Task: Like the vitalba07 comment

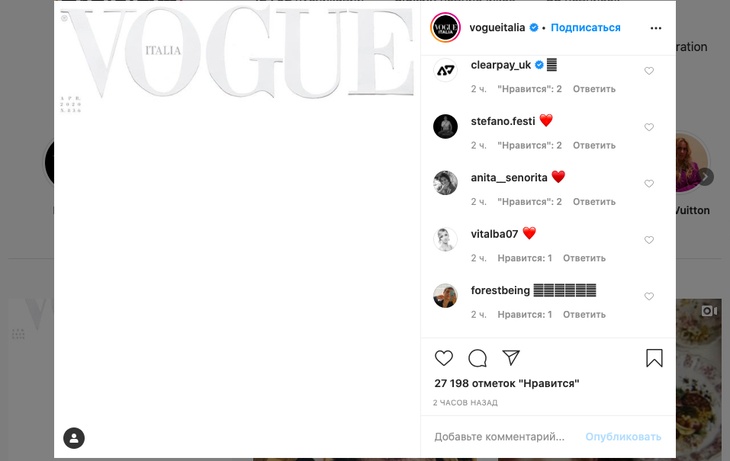Action: click(649, 240)
